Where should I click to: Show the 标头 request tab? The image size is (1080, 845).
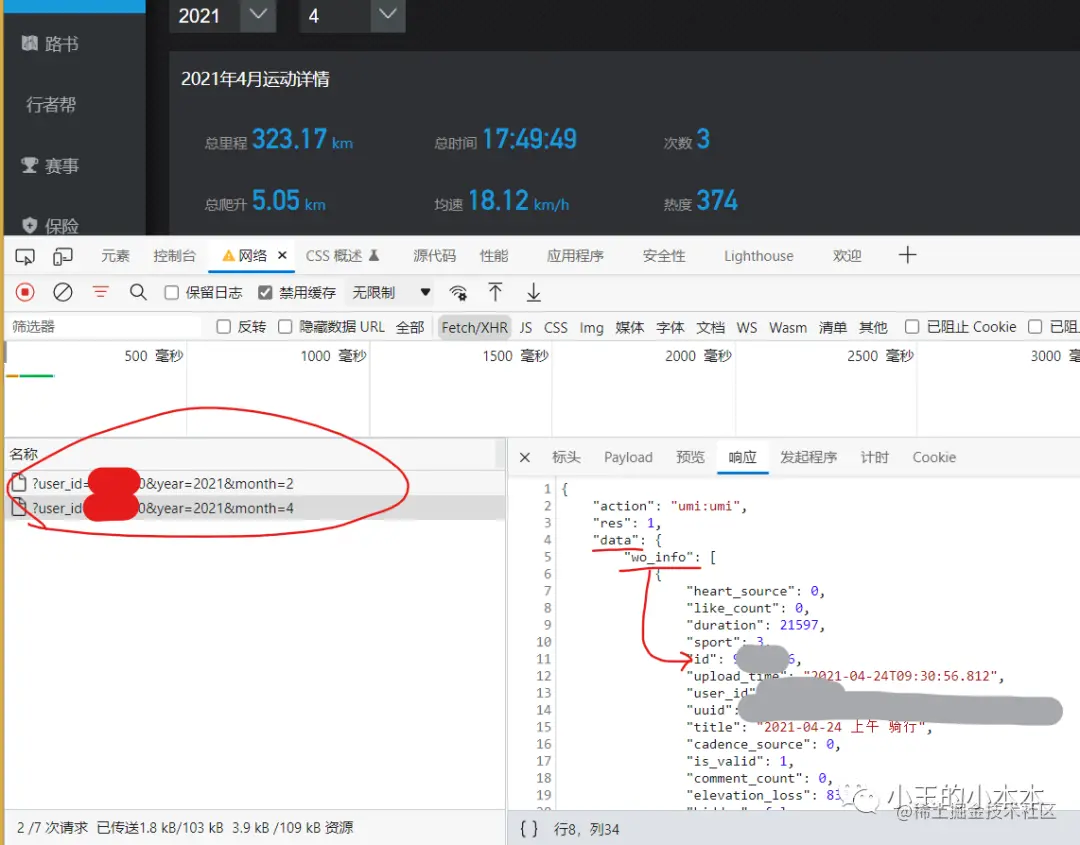566,457
